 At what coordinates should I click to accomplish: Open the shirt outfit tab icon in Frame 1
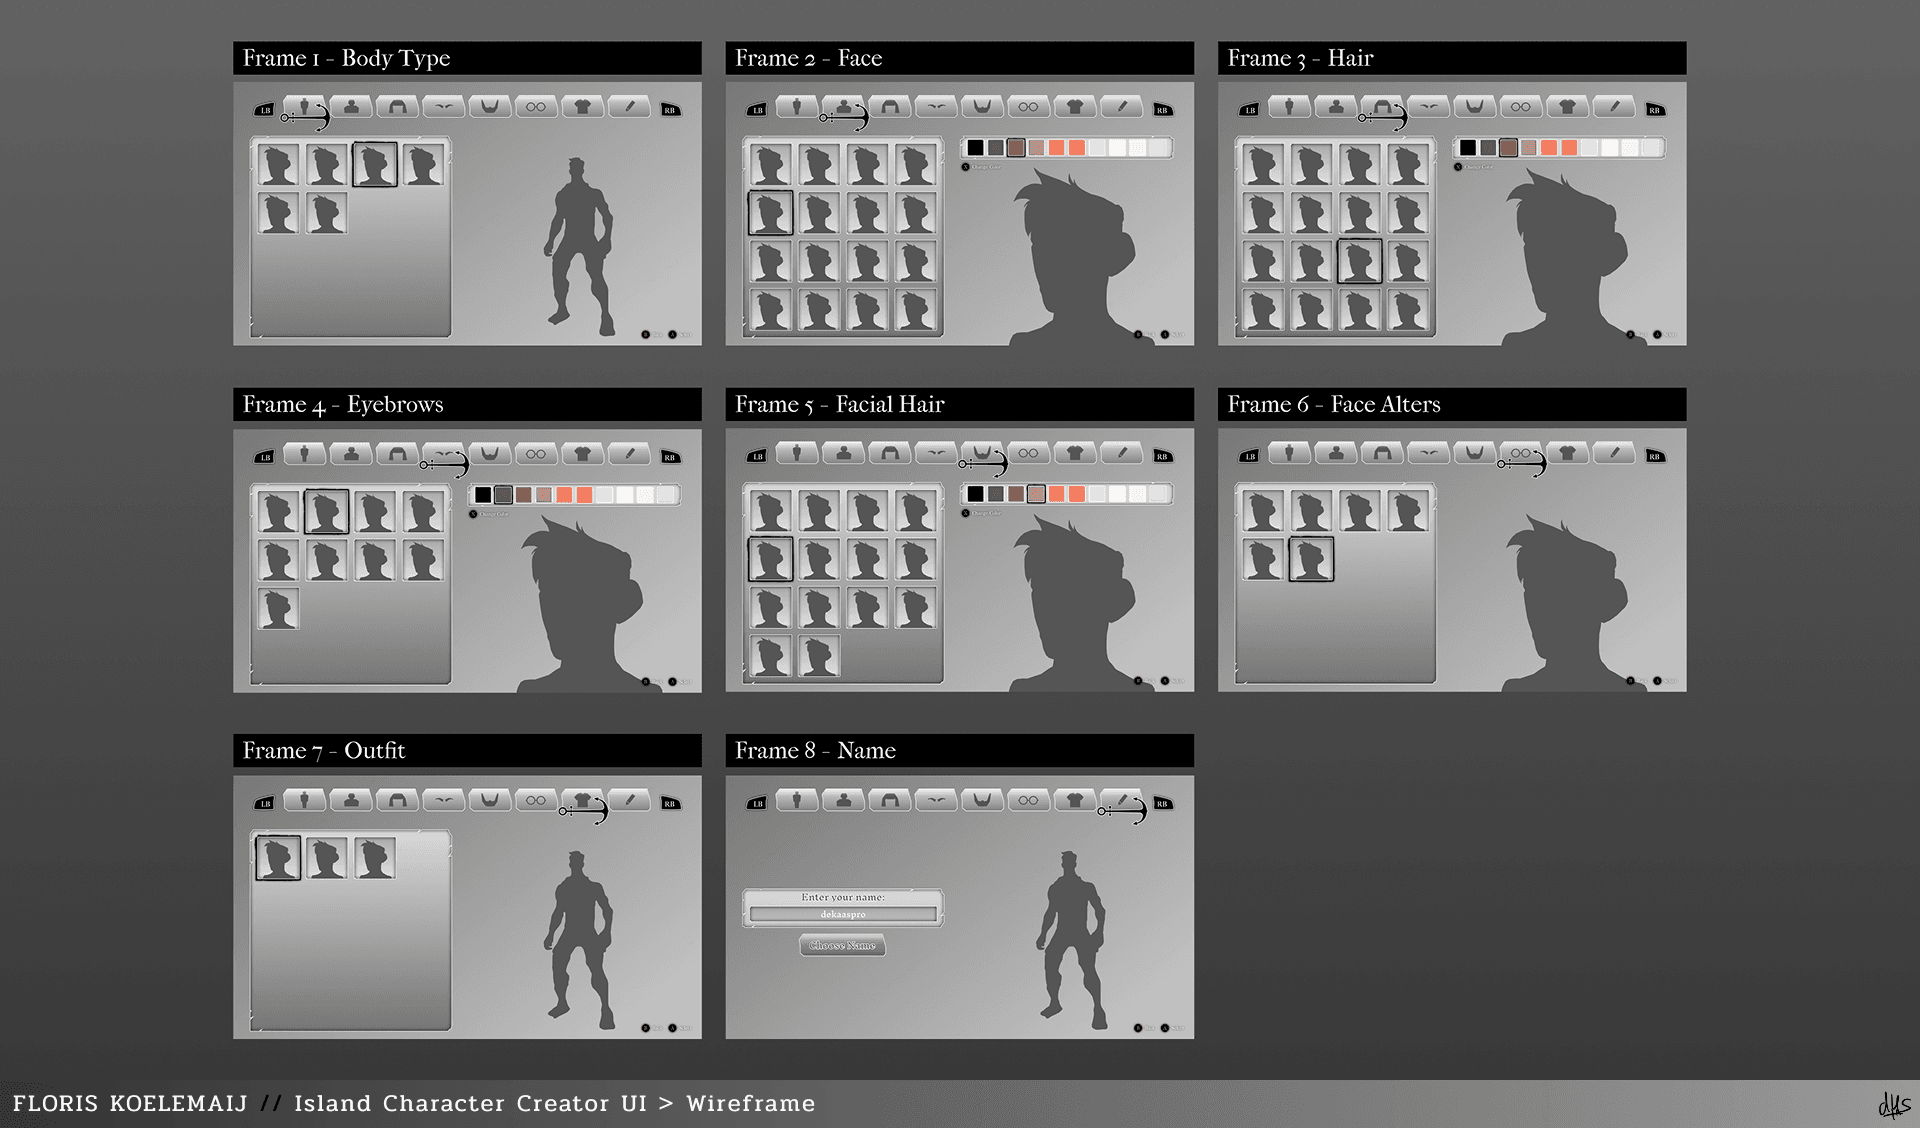click(x=583, y=107)
